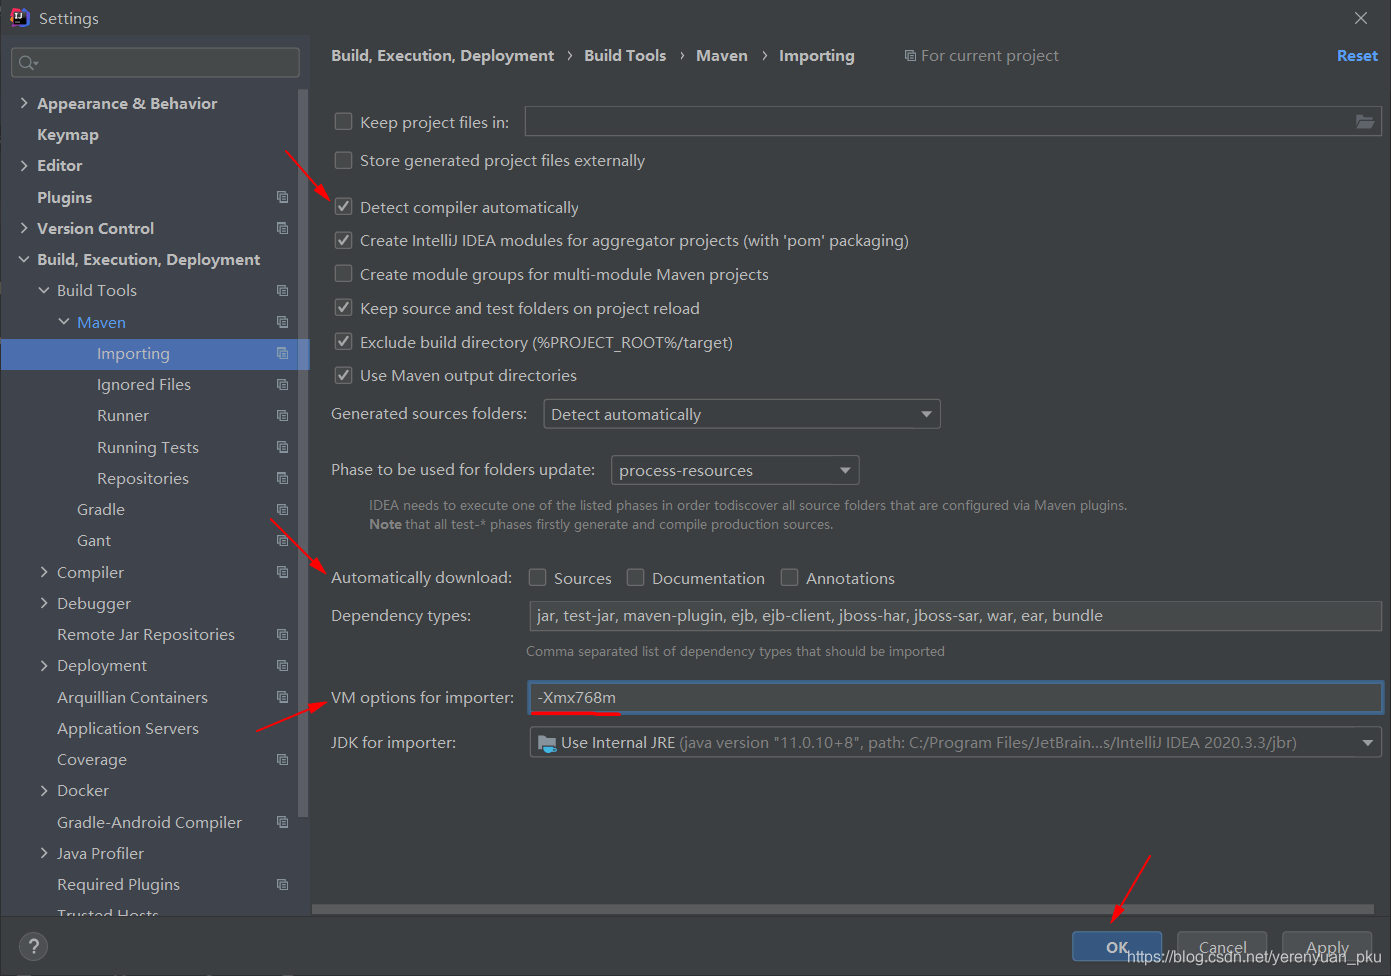Click the project-level icon beside Coverage
1391x976 pixels.
(x=282, y=759)
